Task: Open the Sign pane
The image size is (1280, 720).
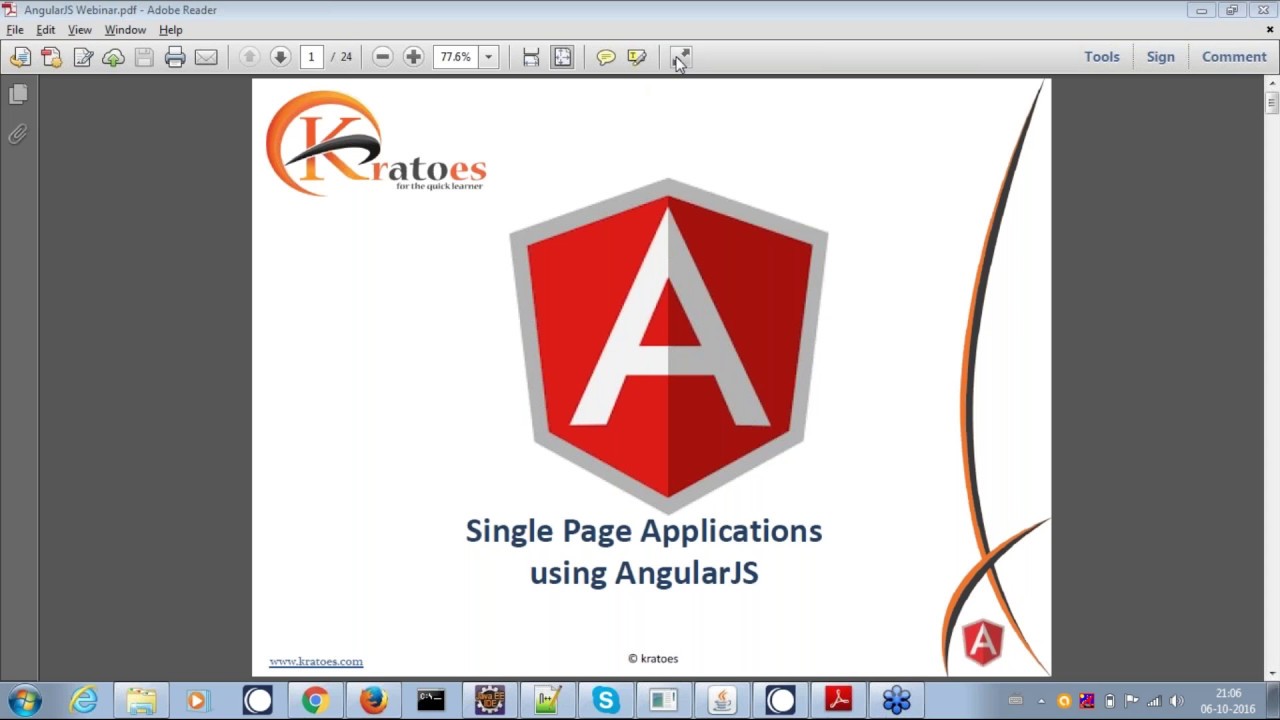Action: 1161,57
